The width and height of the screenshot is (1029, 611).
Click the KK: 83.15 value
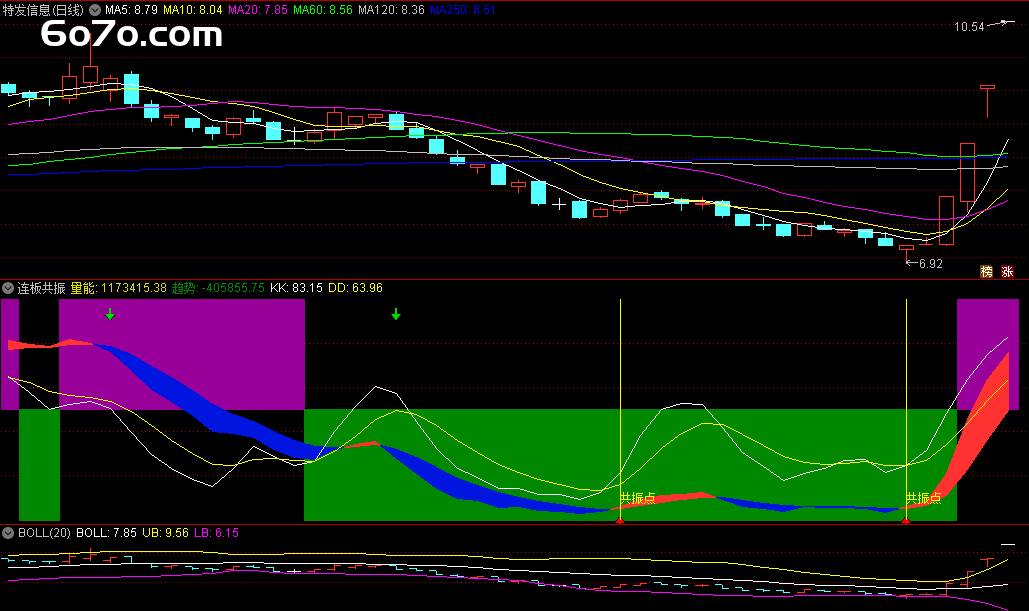297,288
